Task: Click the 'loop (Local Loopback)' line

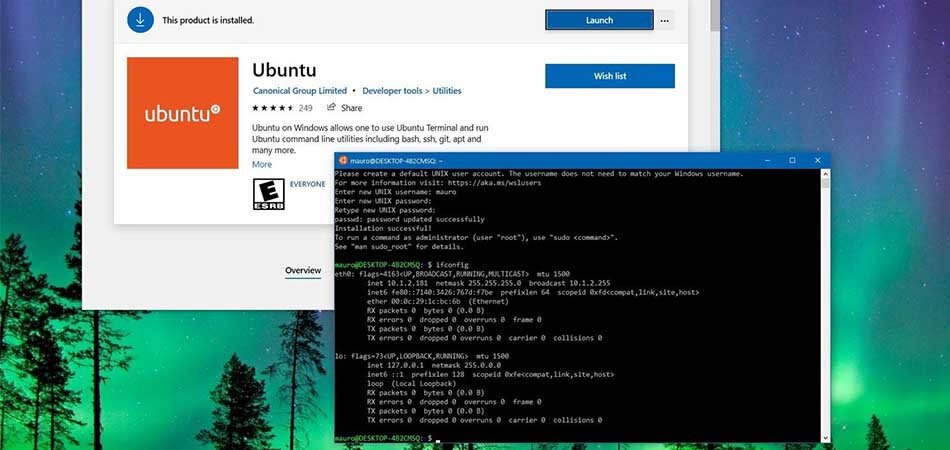Action: [411, 383]
